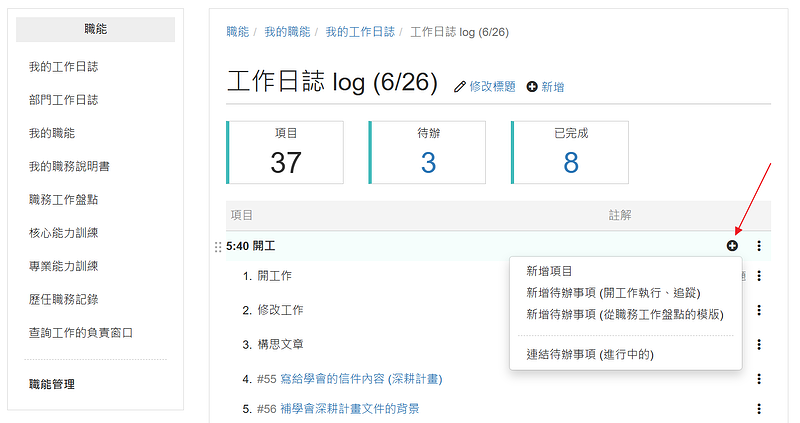Choose 新增待辦事項 (從職務工作盤點的模版)
Image resolution: width=800 pixels, height=423 pixels.
point(626,314)
